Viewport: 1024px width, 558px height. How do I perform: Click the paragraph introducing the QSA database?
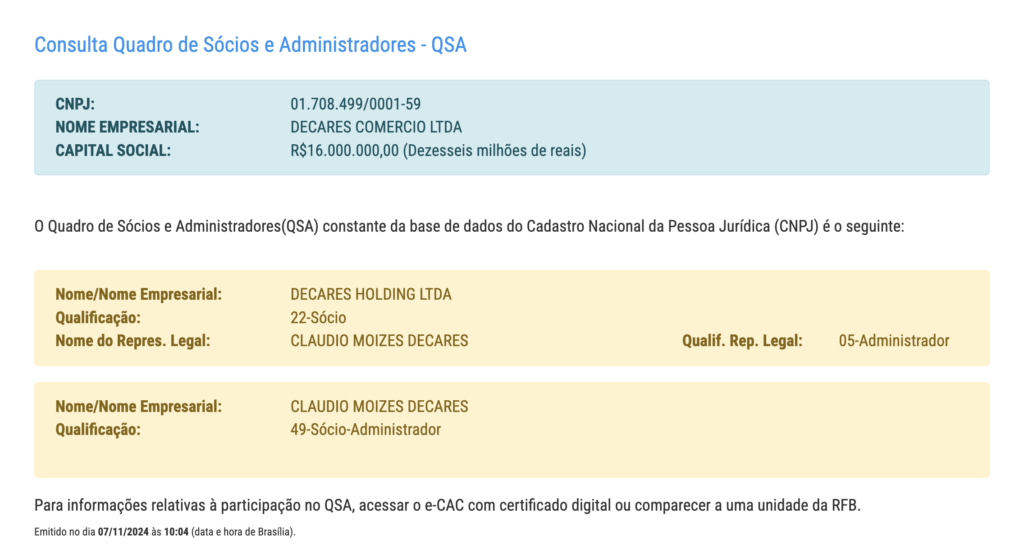click(469, 227)
